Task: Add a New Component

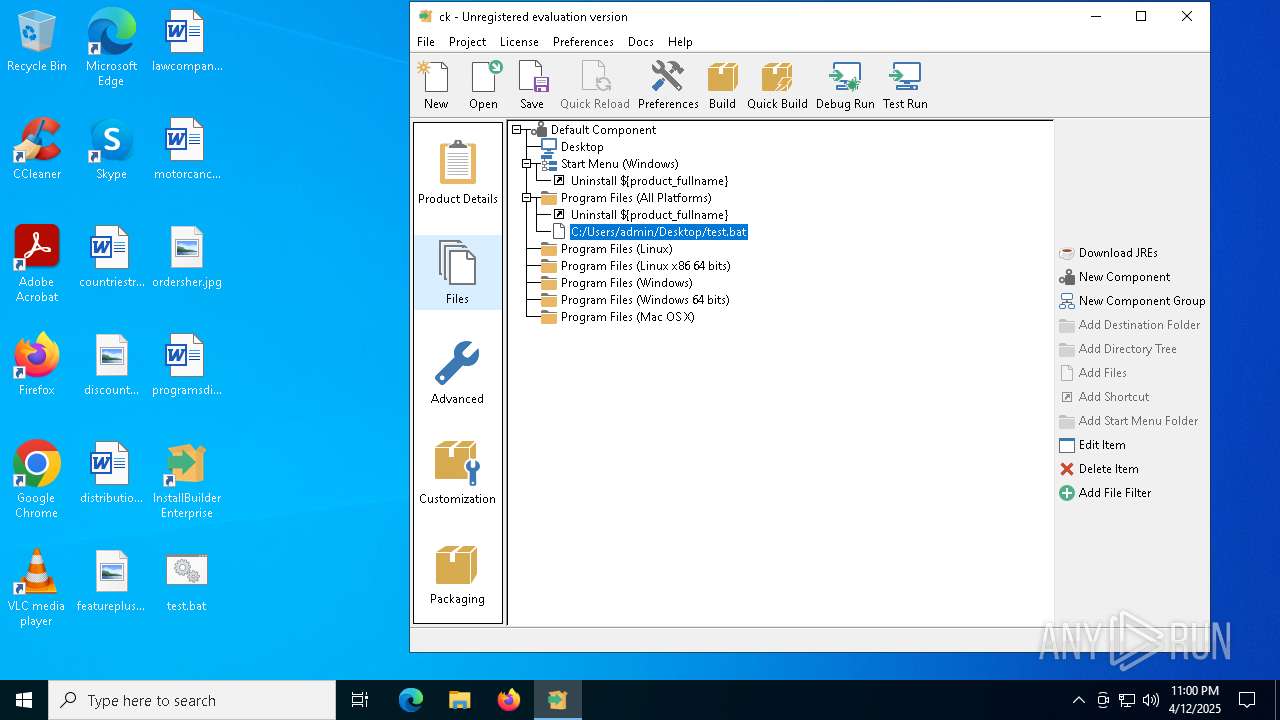Action: coord(1114,277)
